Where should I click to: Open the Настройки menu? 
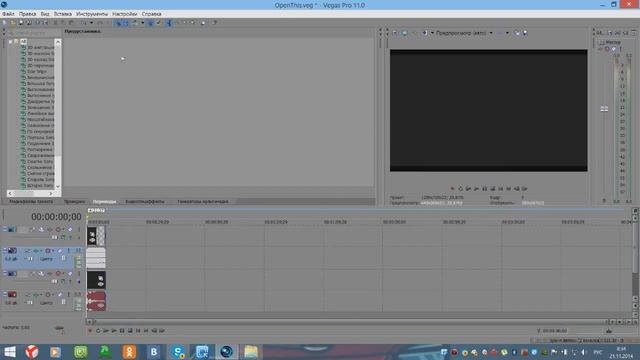124,14
